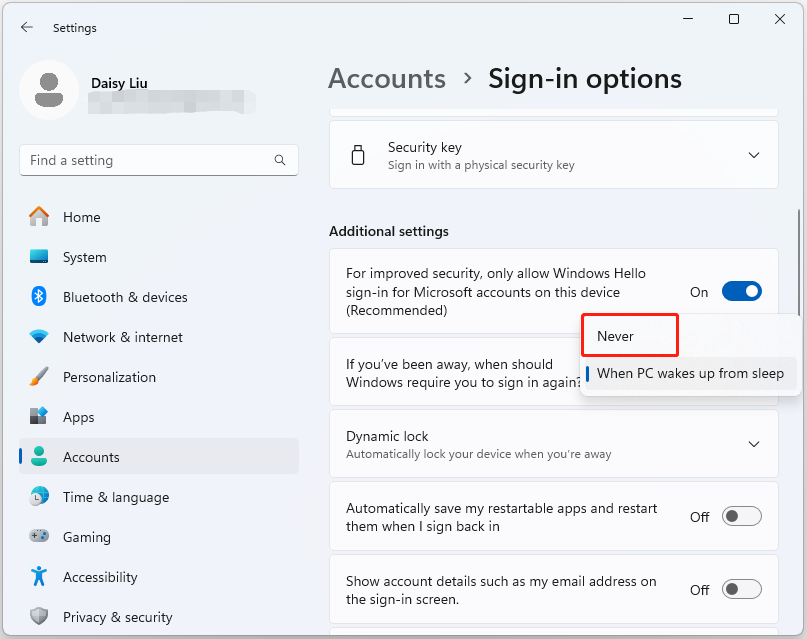Click the Security key heading text
The image size is (807, 639).
point(425,147)
